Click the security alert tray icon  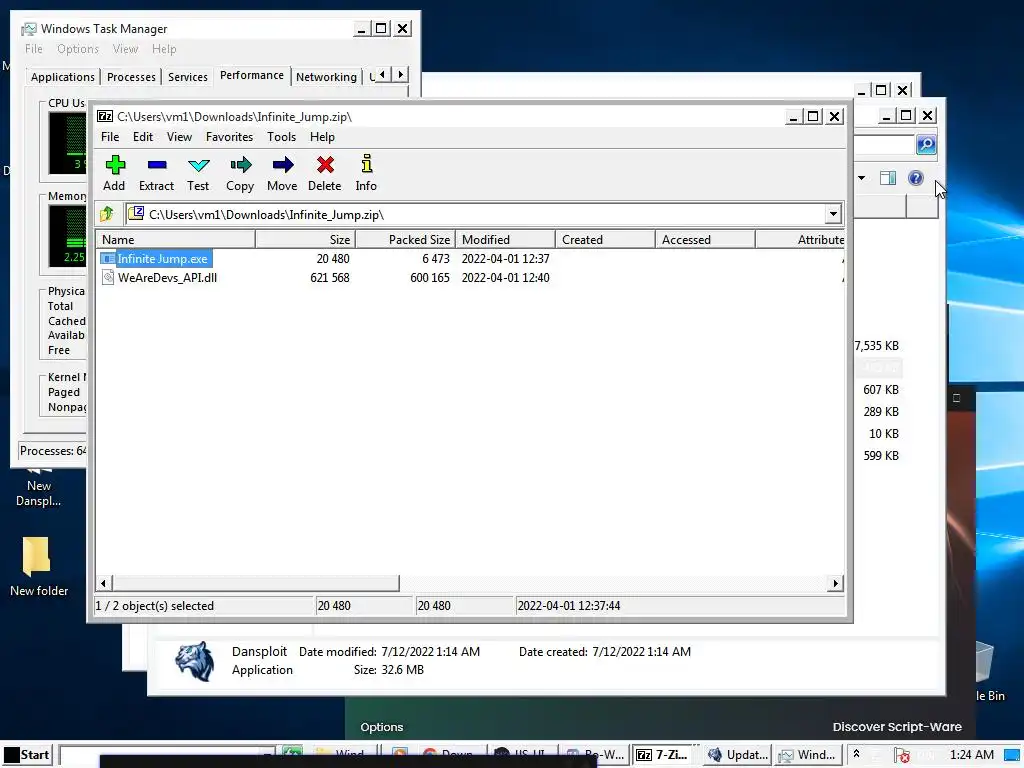(902, 755)
